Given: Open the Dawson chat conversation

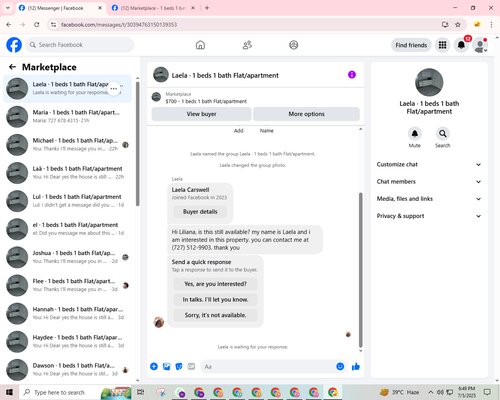Looking at the screenshot, I should click(x=68, y=370).
